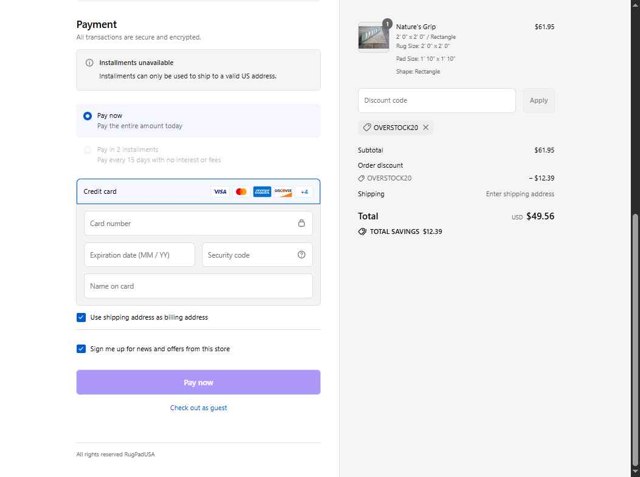This screenshot has height=477, width=640.
Task: Click the Subtotal $61.95 value
Action: [x=544, y=150]
